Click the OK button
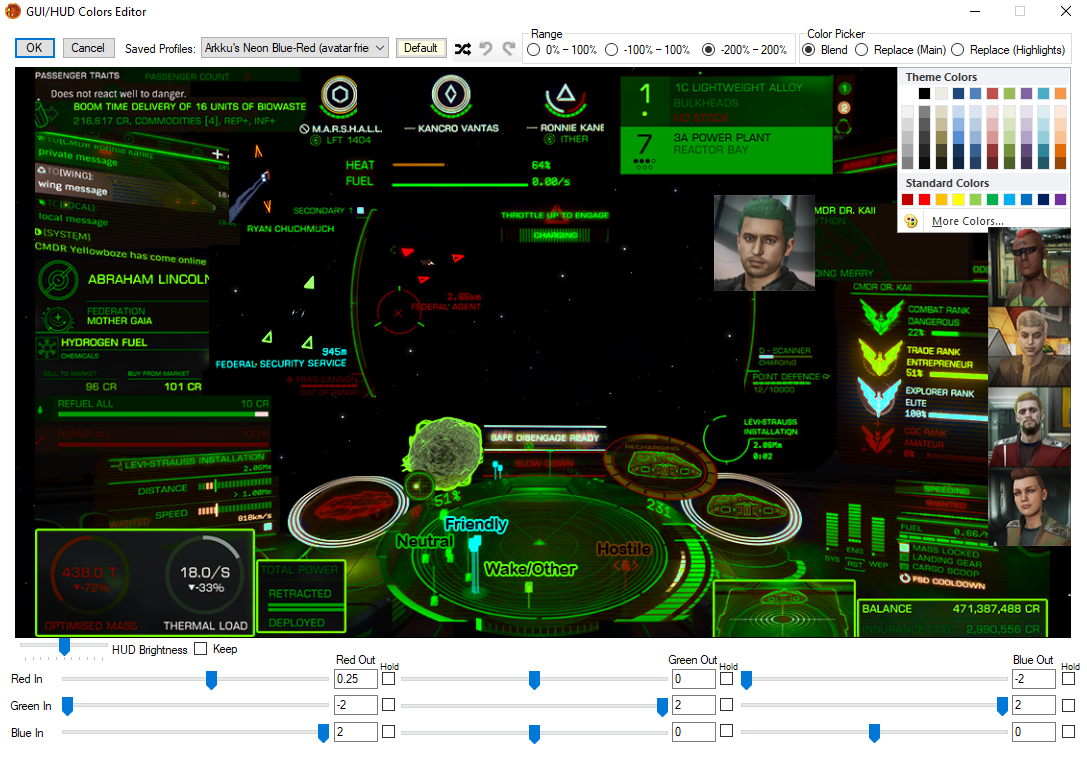The height and width of the screenshot is (758, 1087). point(34,48)
